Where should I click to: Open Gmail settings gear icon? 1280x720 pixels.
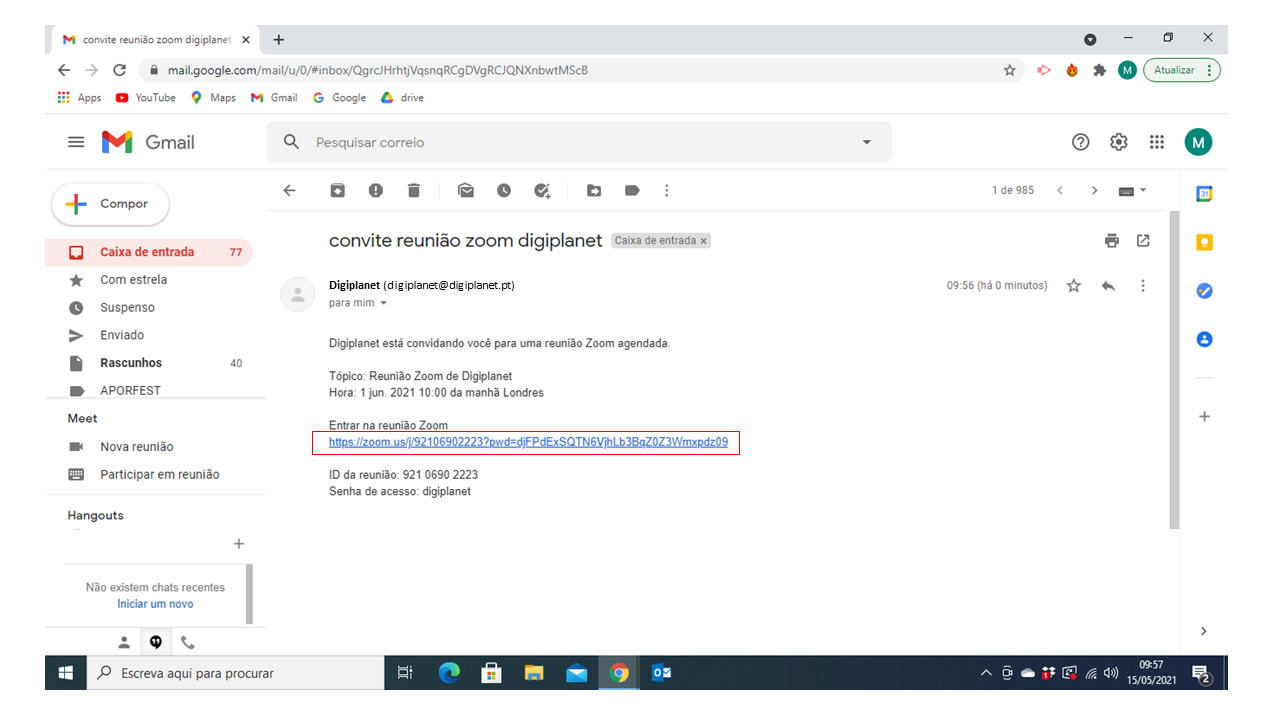click(1119, 142)
